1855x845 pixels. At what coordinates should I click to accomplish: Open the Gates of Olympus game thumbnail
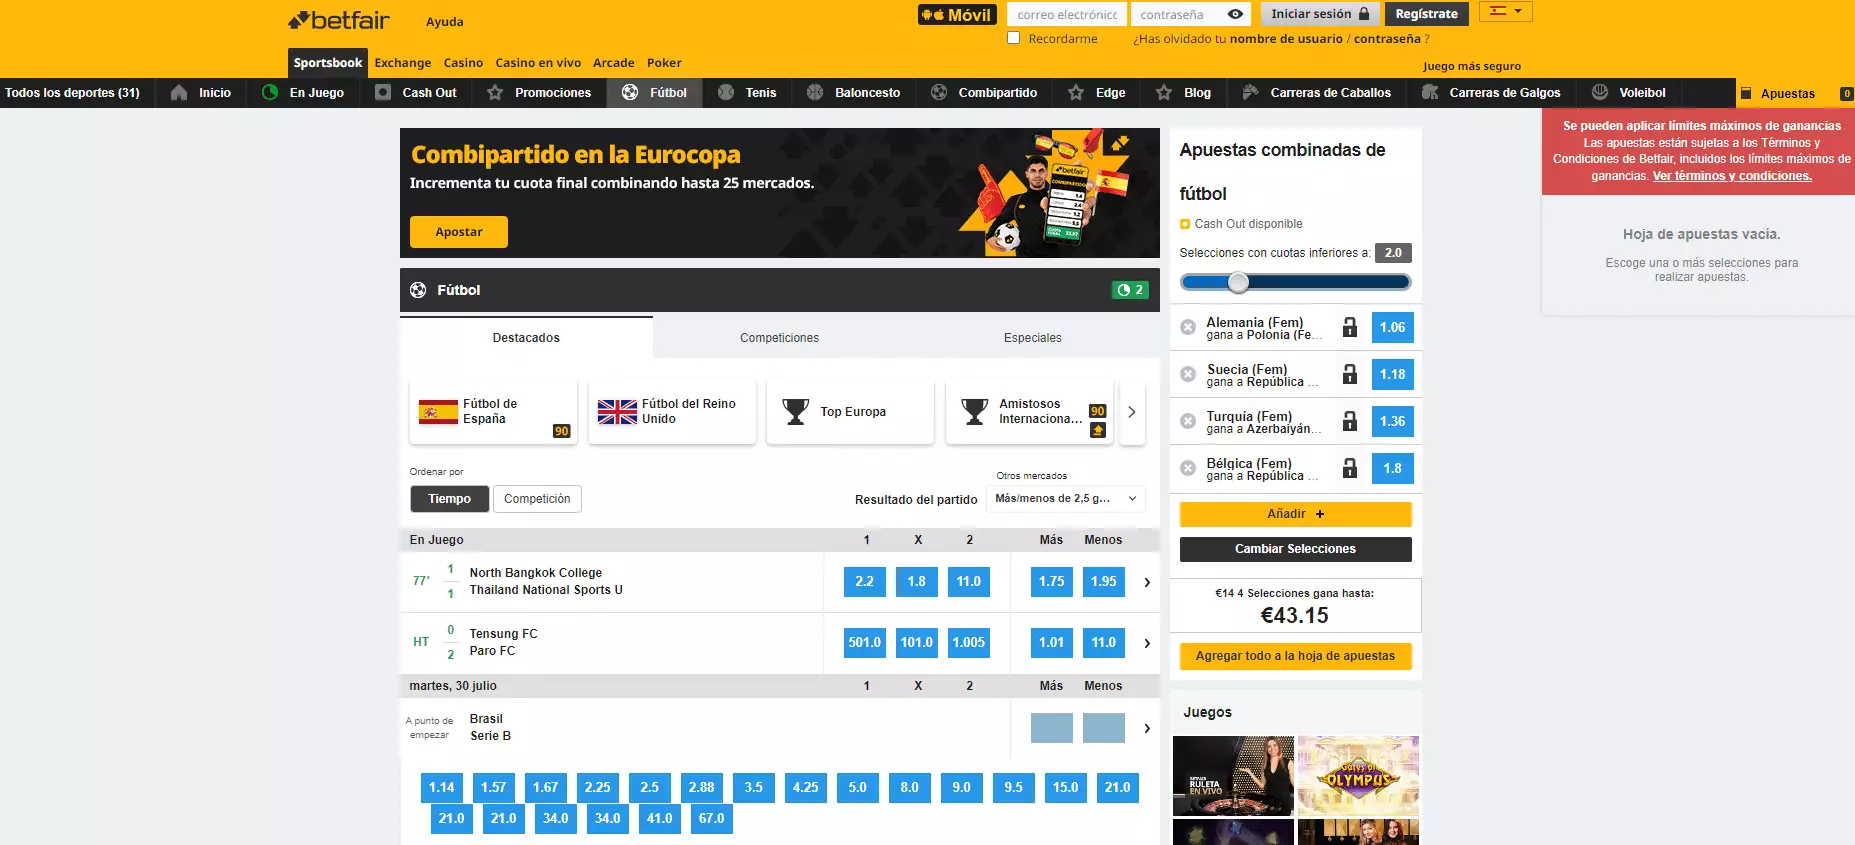coord(1358,776)
